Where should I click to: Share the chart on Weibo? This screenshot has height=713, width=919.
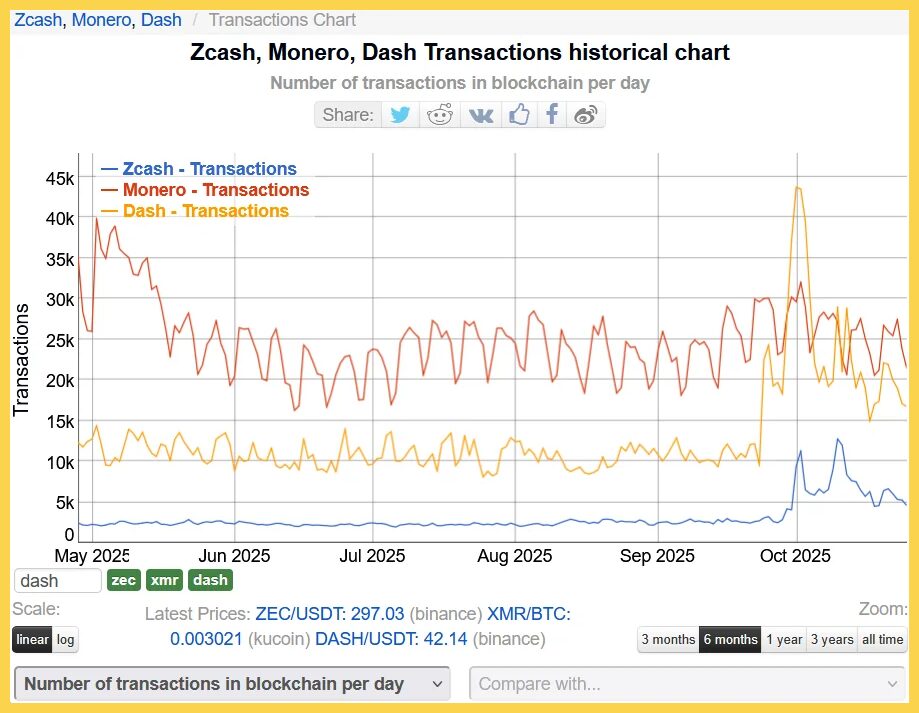pos(586,114)
